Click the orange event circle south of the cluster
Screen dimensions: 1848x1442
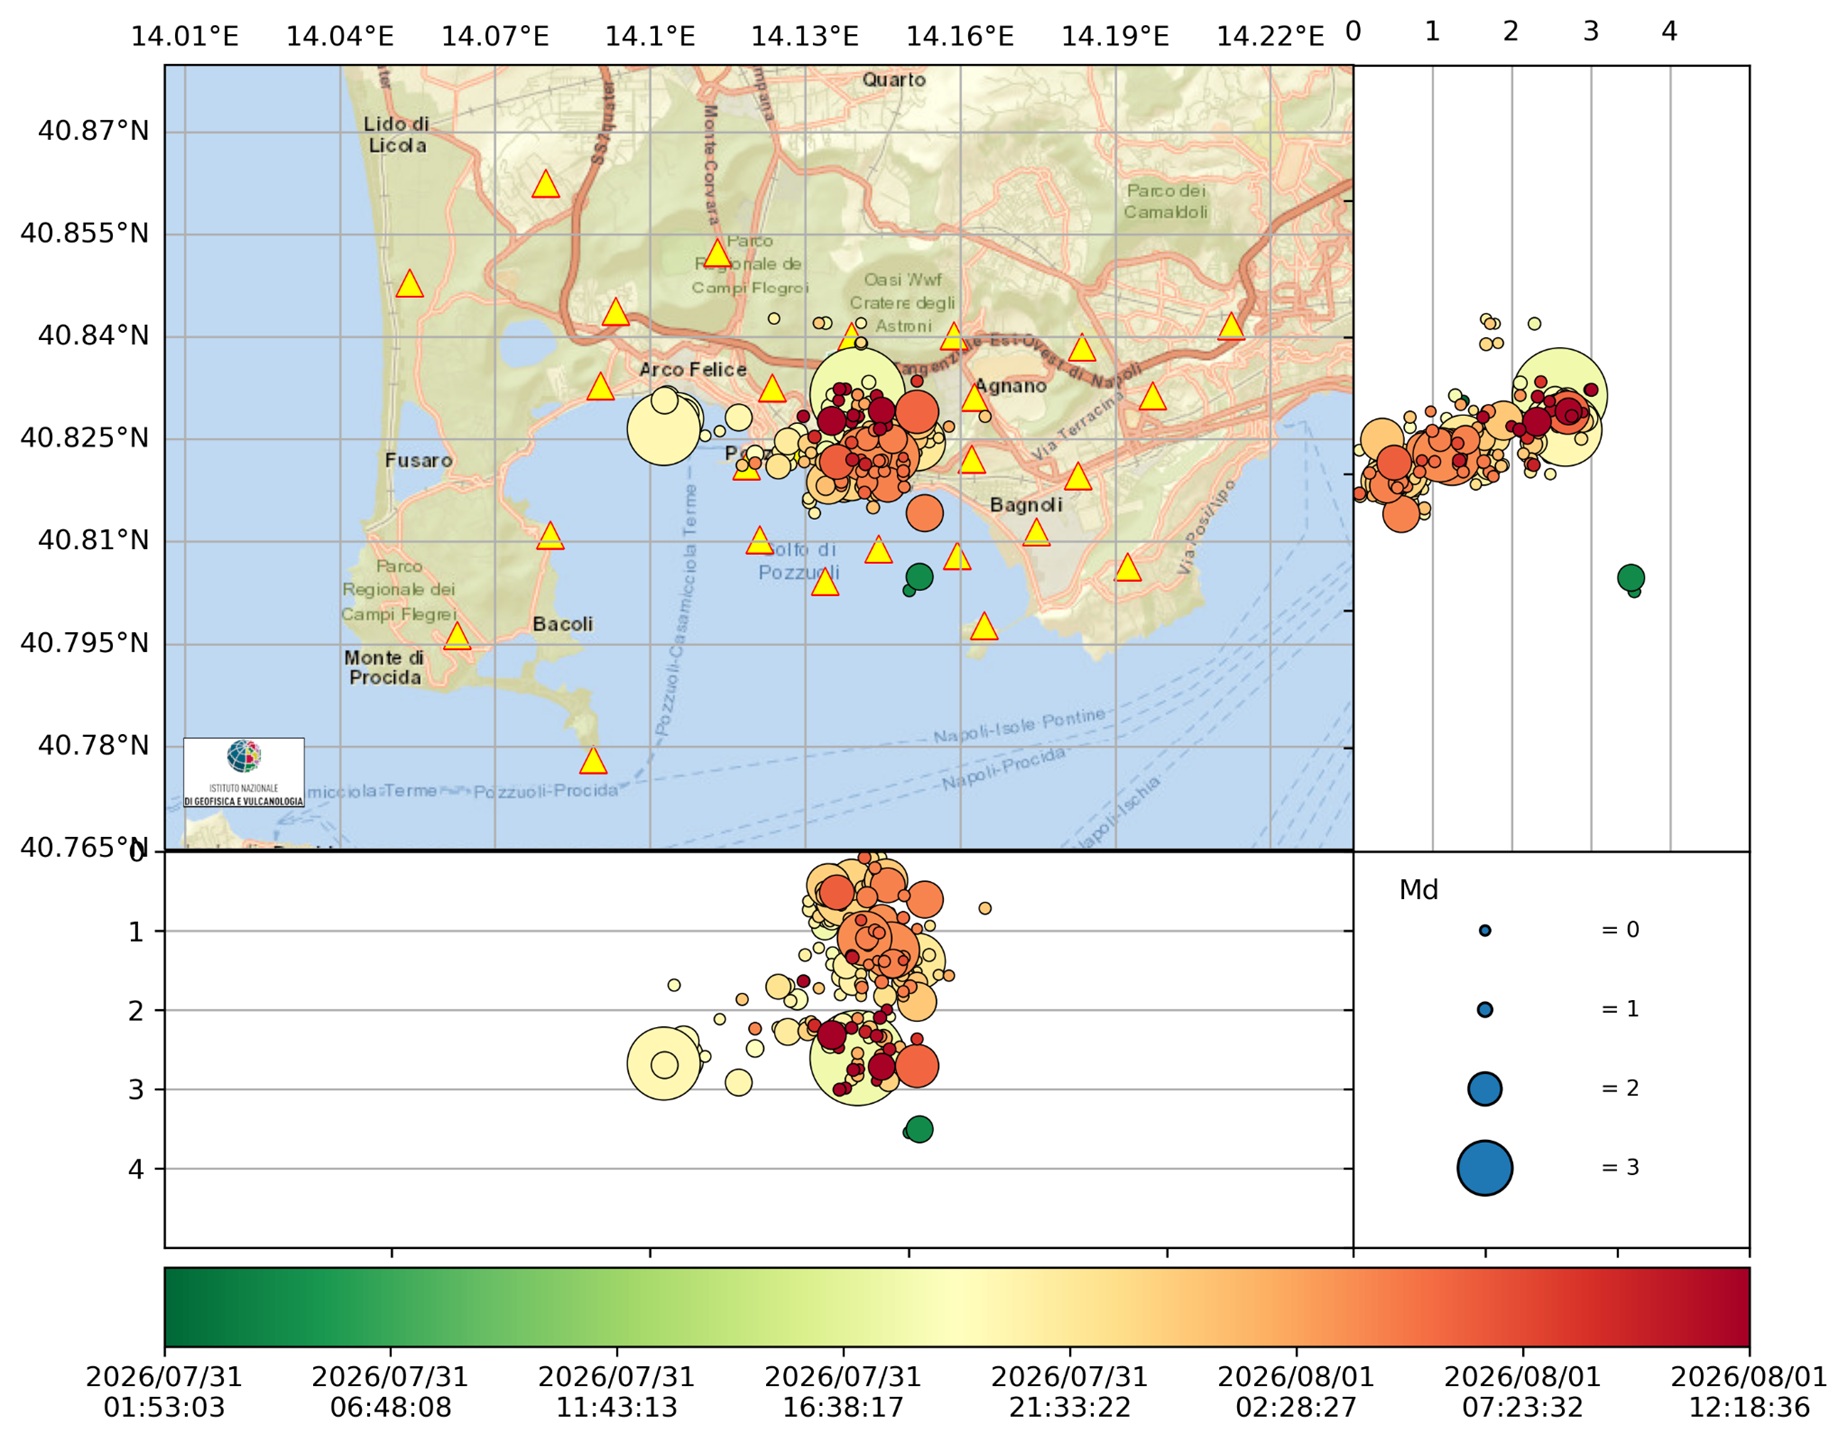925,513
